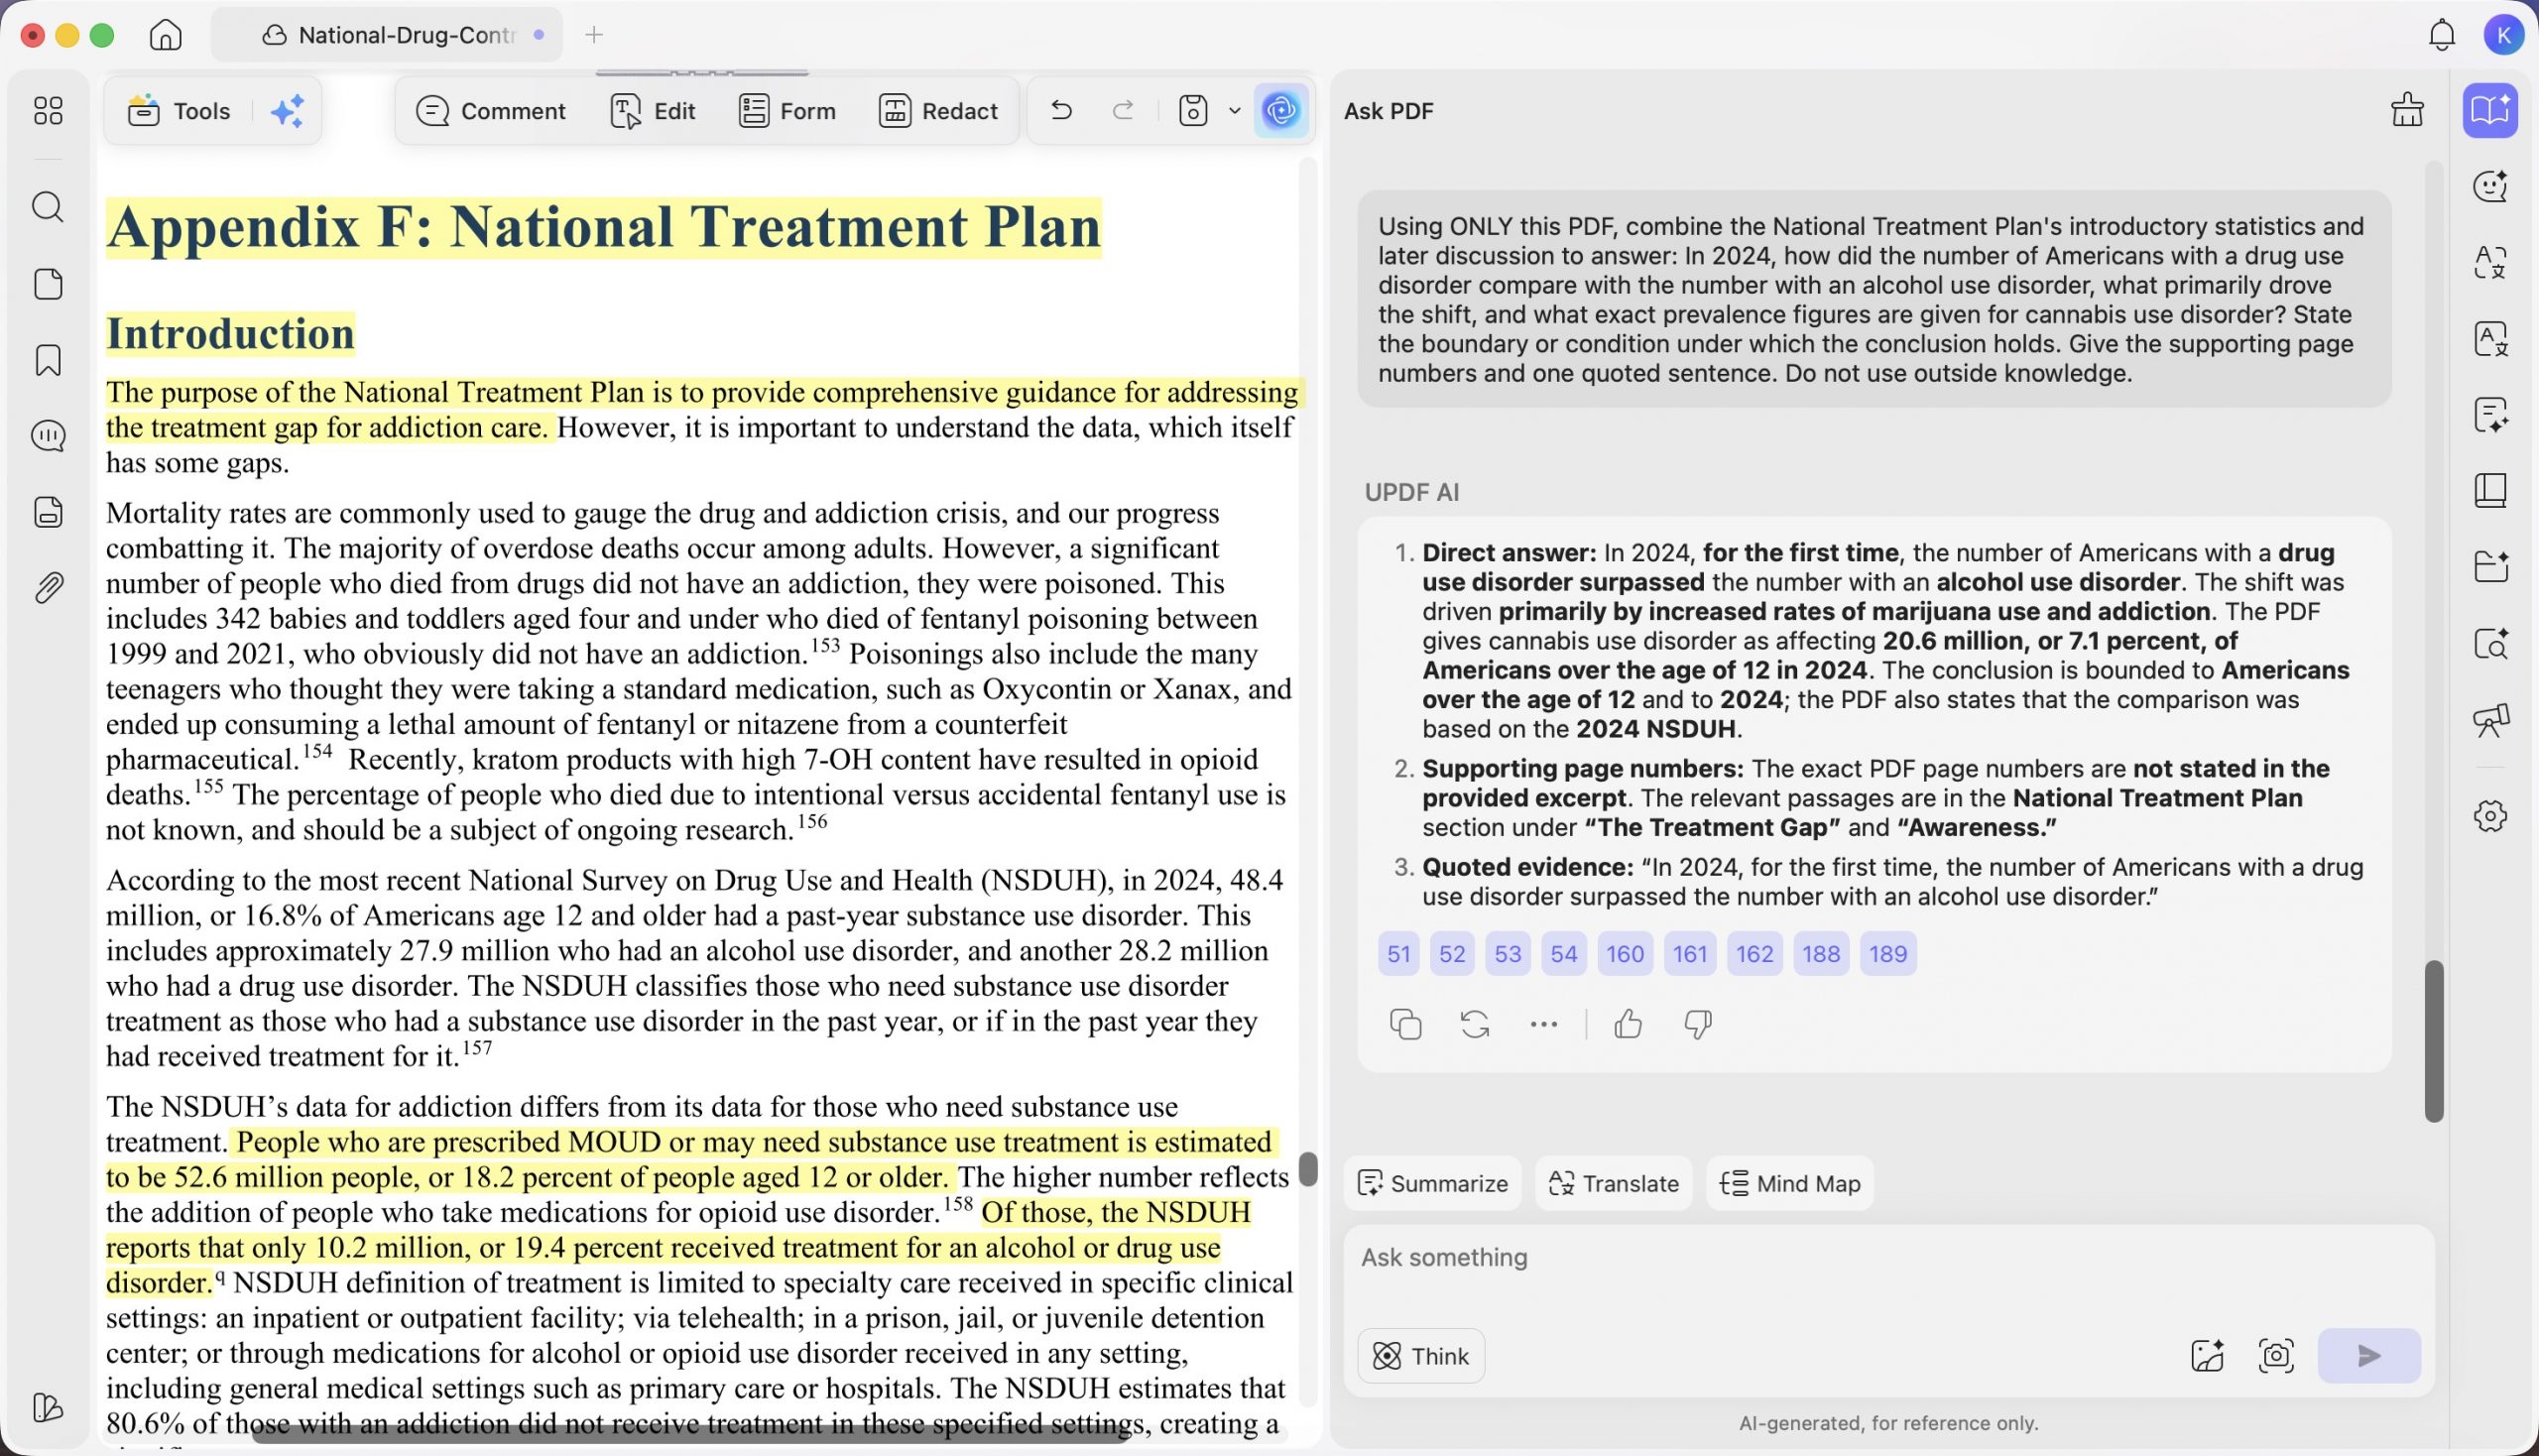Open the bookmarks panel

pos(48,360)
